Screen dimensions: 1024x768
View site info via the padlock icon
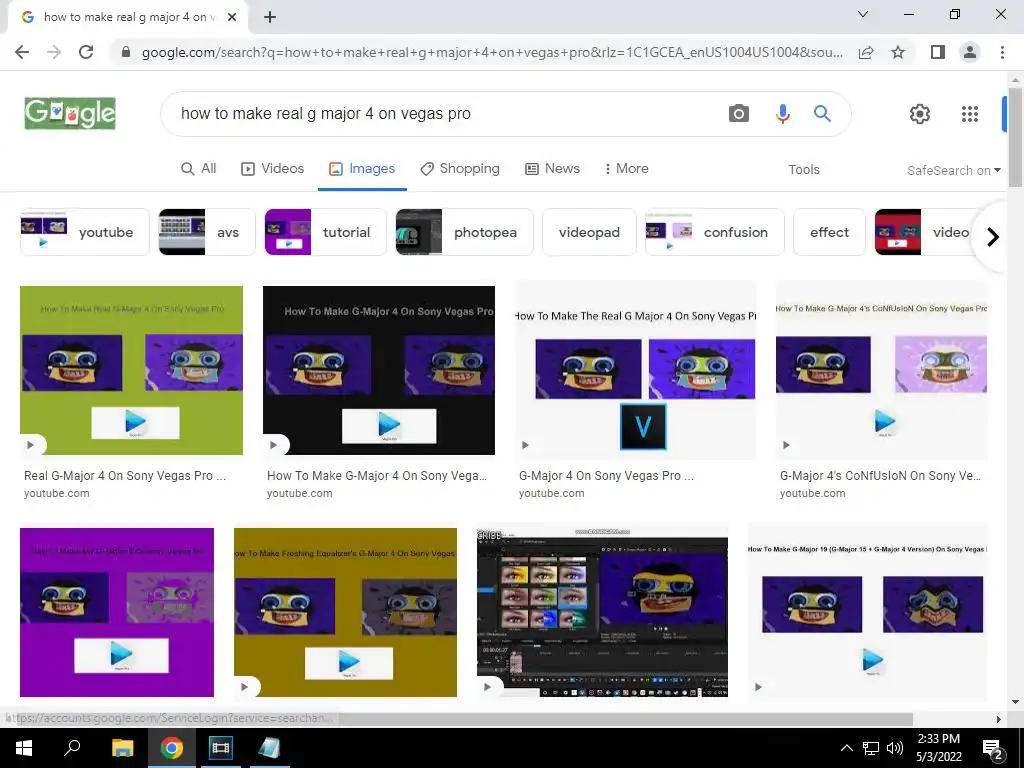pos(126,52)
